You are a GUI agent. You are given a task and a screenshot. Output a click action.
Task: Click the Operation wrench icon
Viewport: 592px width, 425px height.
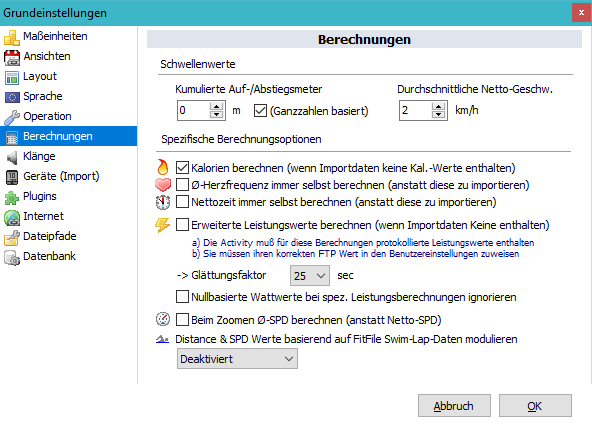[12, 117]
